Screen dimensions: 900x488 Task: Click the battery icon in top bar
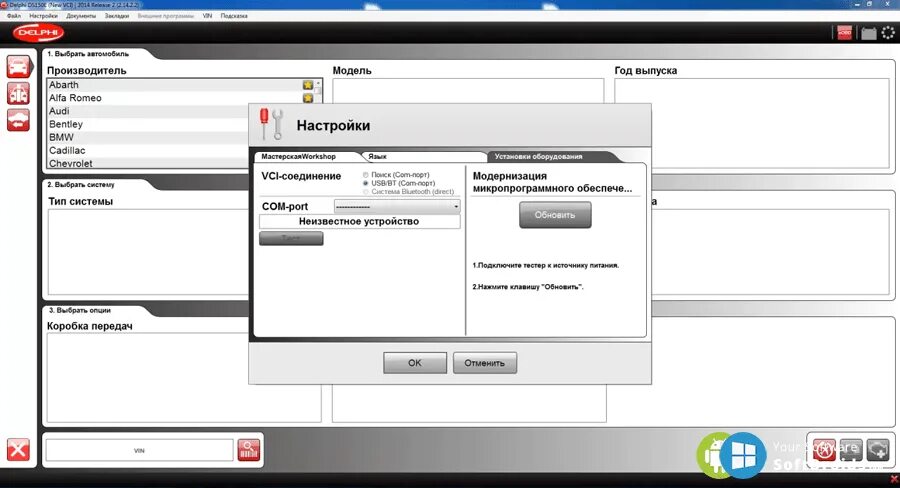pos(869,33)
